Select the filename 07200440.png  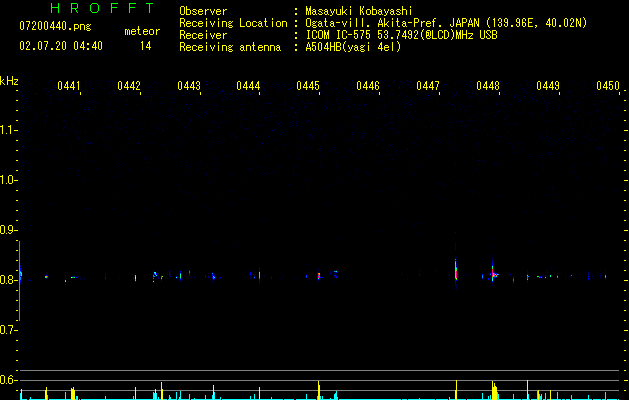pos(55,26)
